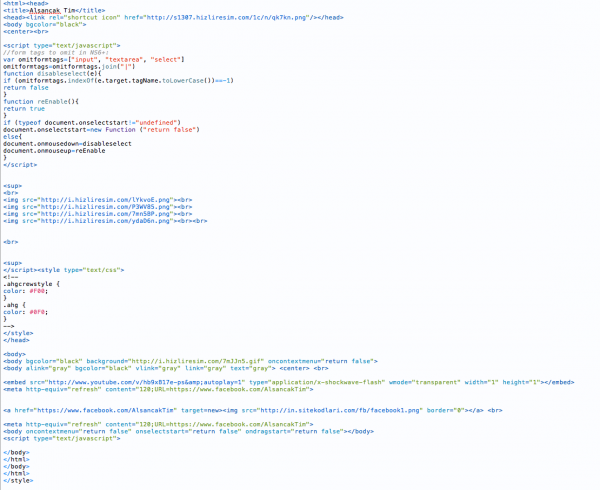Click the .ahgcrewstyle selector line

pos(31,284)
